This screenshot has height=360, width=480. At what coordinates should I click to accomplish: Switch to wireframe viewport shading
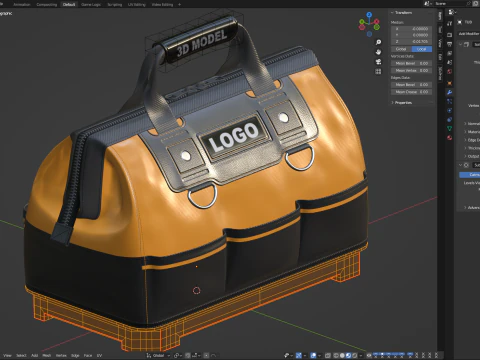pyautogui.click(x=336, y=355)
